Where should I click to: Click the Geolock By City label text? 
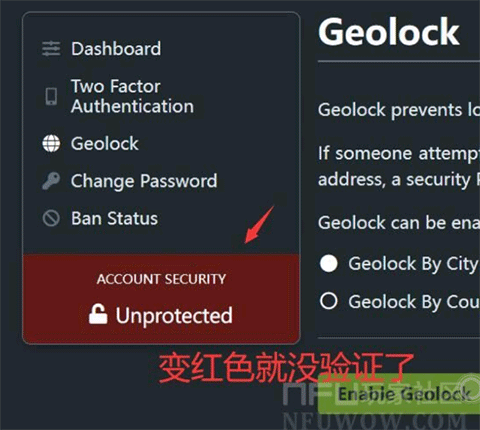(x=413, y=264)
